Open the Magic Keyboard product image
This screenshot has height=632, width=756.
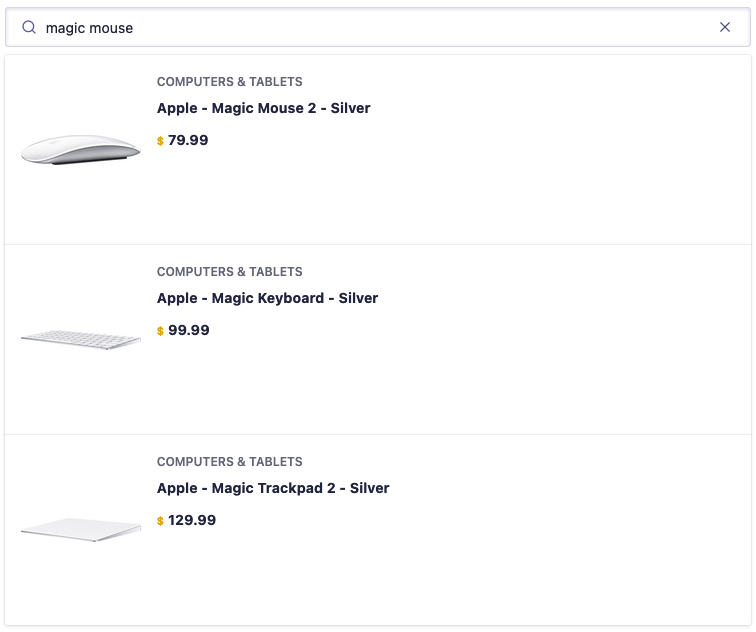81,339
